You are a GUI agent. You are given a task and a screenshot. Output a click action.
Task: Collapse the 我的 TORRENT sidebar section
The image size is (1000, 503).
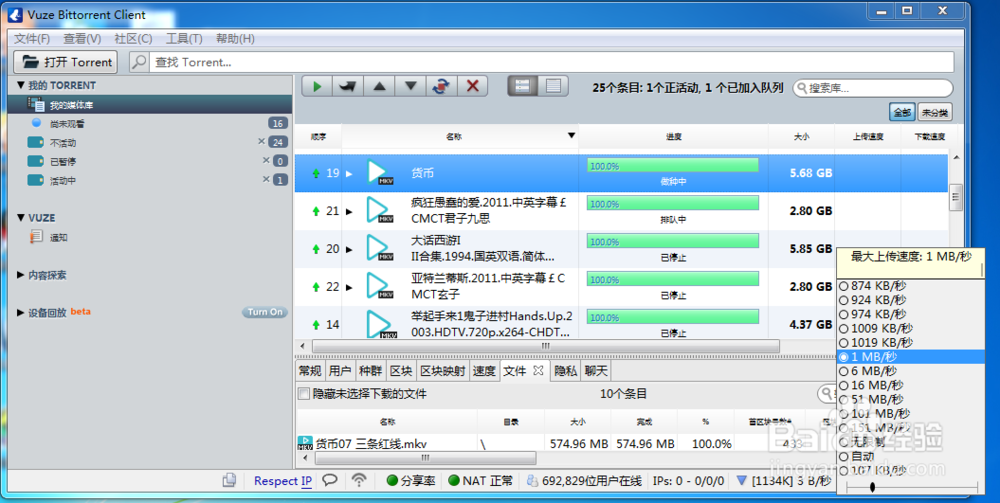pyautogui.click(x=20, y=85)
